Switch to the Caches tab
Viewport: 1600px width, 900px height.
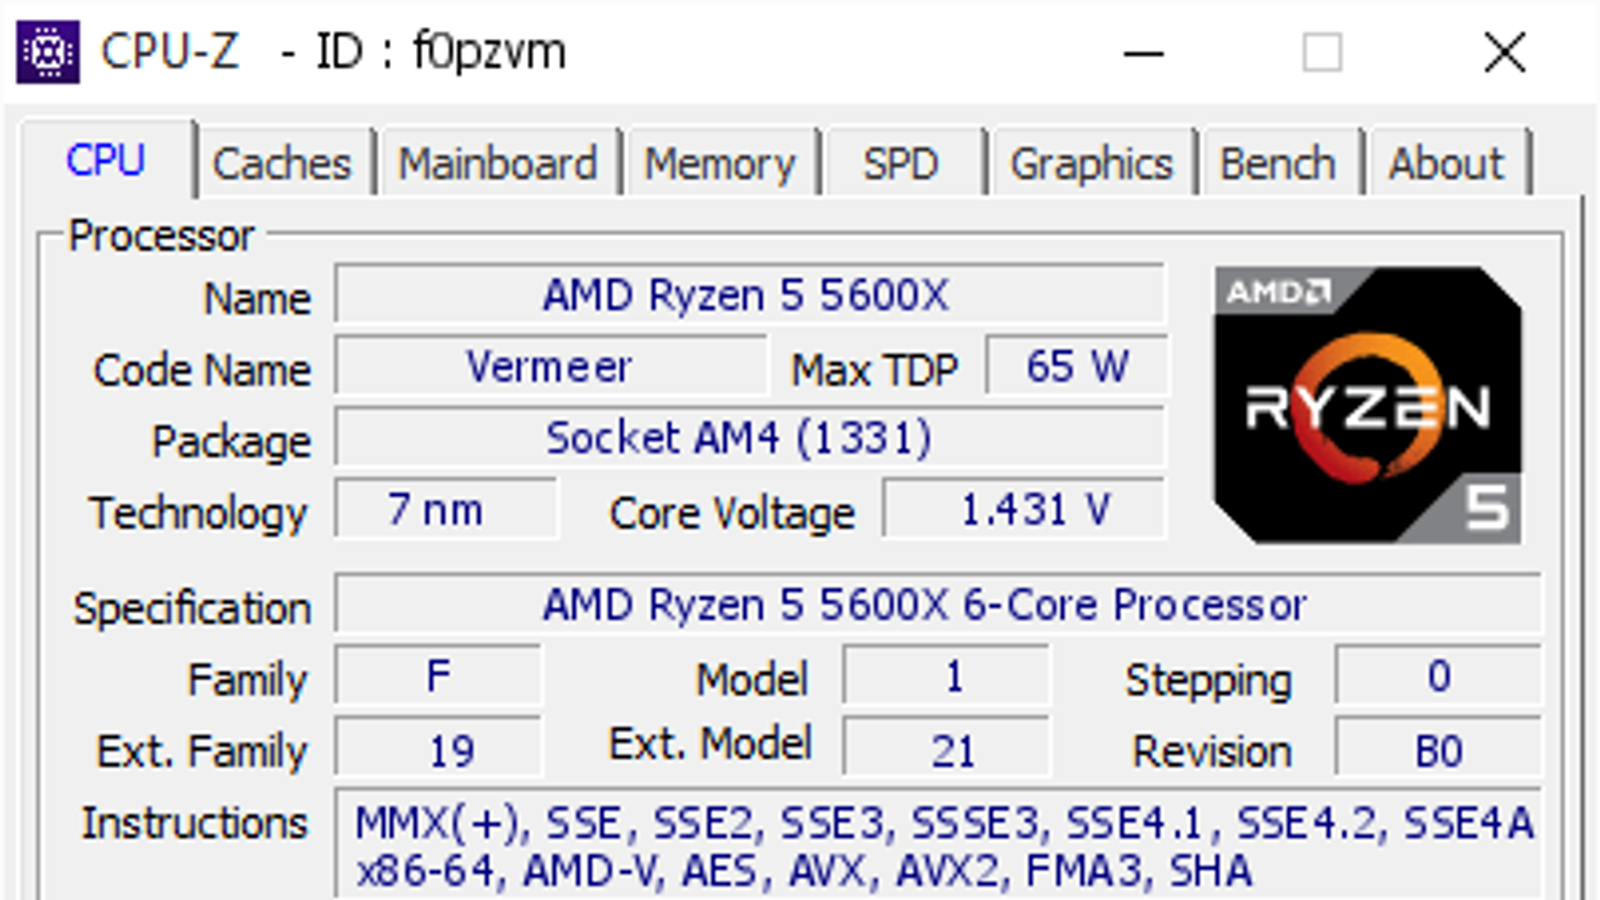[x=282, y=164]
